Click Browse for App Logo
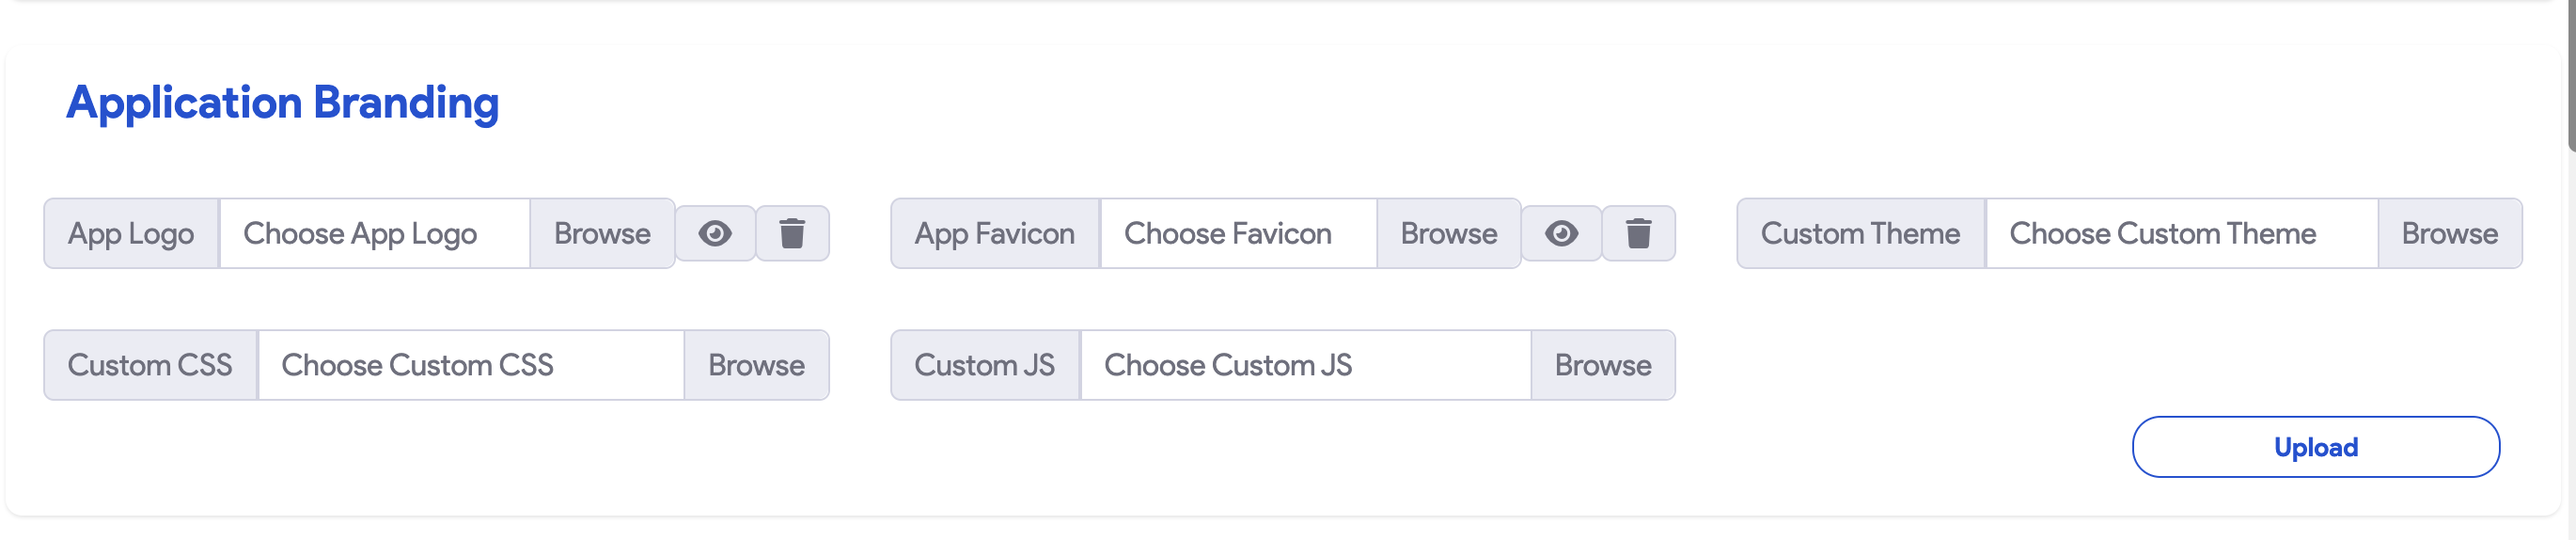This screenshot has height=540, width=2576. pyautogui.click(x=602, y=233)
